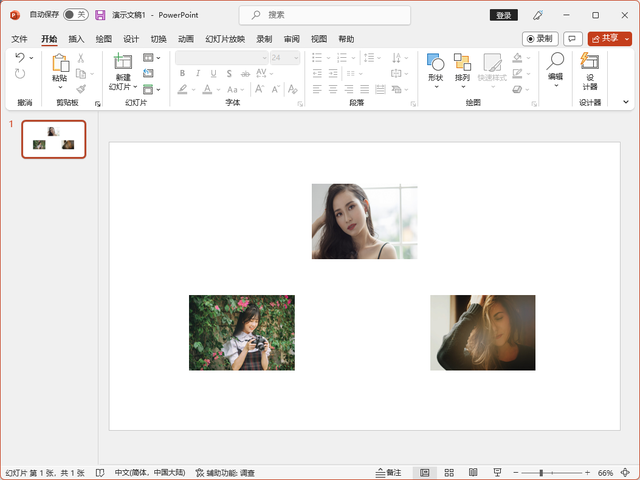Click the Save icon in title bar
The image size is (640, 480).
[x=100, y=15]
